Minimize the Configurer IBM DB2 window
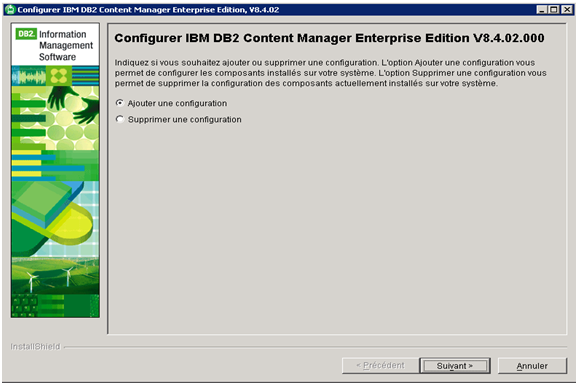578x385 pixels. 541,10
